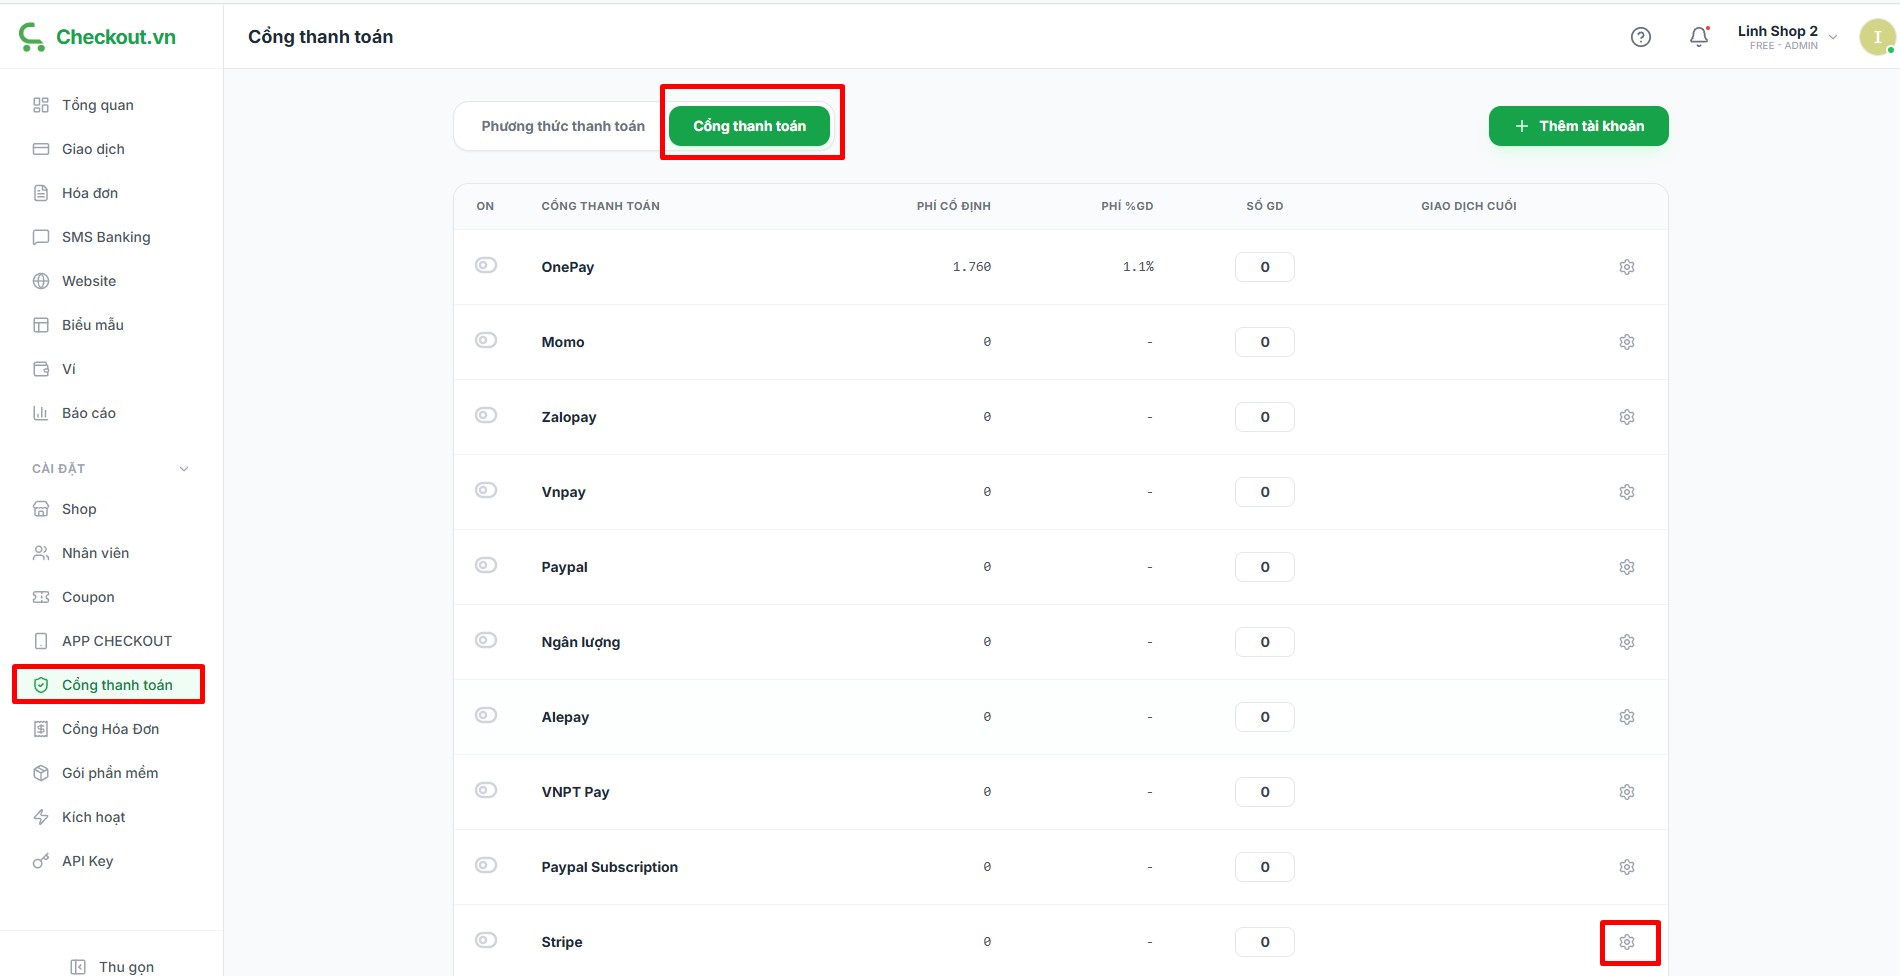Open settings gear for Stripe gateway
Viewport: 1900px width, 976px height.
pos(1626,942)
